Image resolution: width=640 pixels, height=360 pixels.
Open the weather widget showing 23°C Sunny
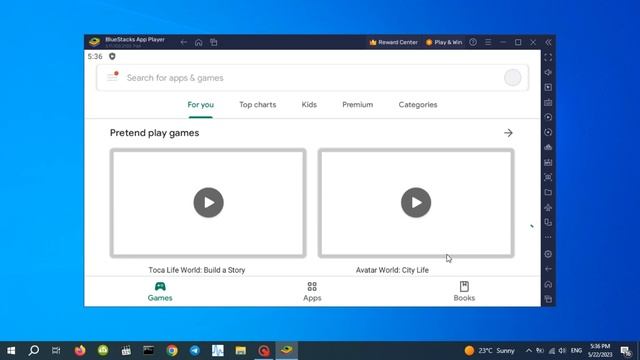point(489,351)
